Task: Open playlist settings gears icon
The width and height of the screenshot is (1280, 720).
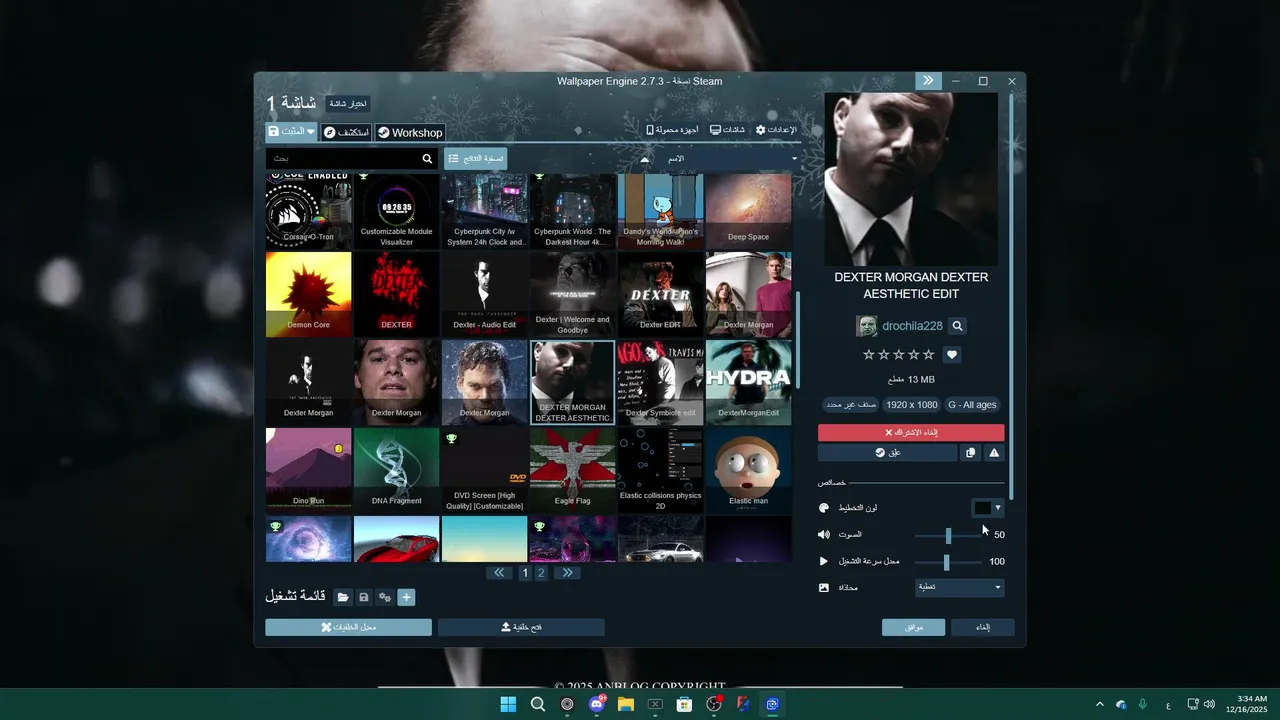Action: (385, 597)
